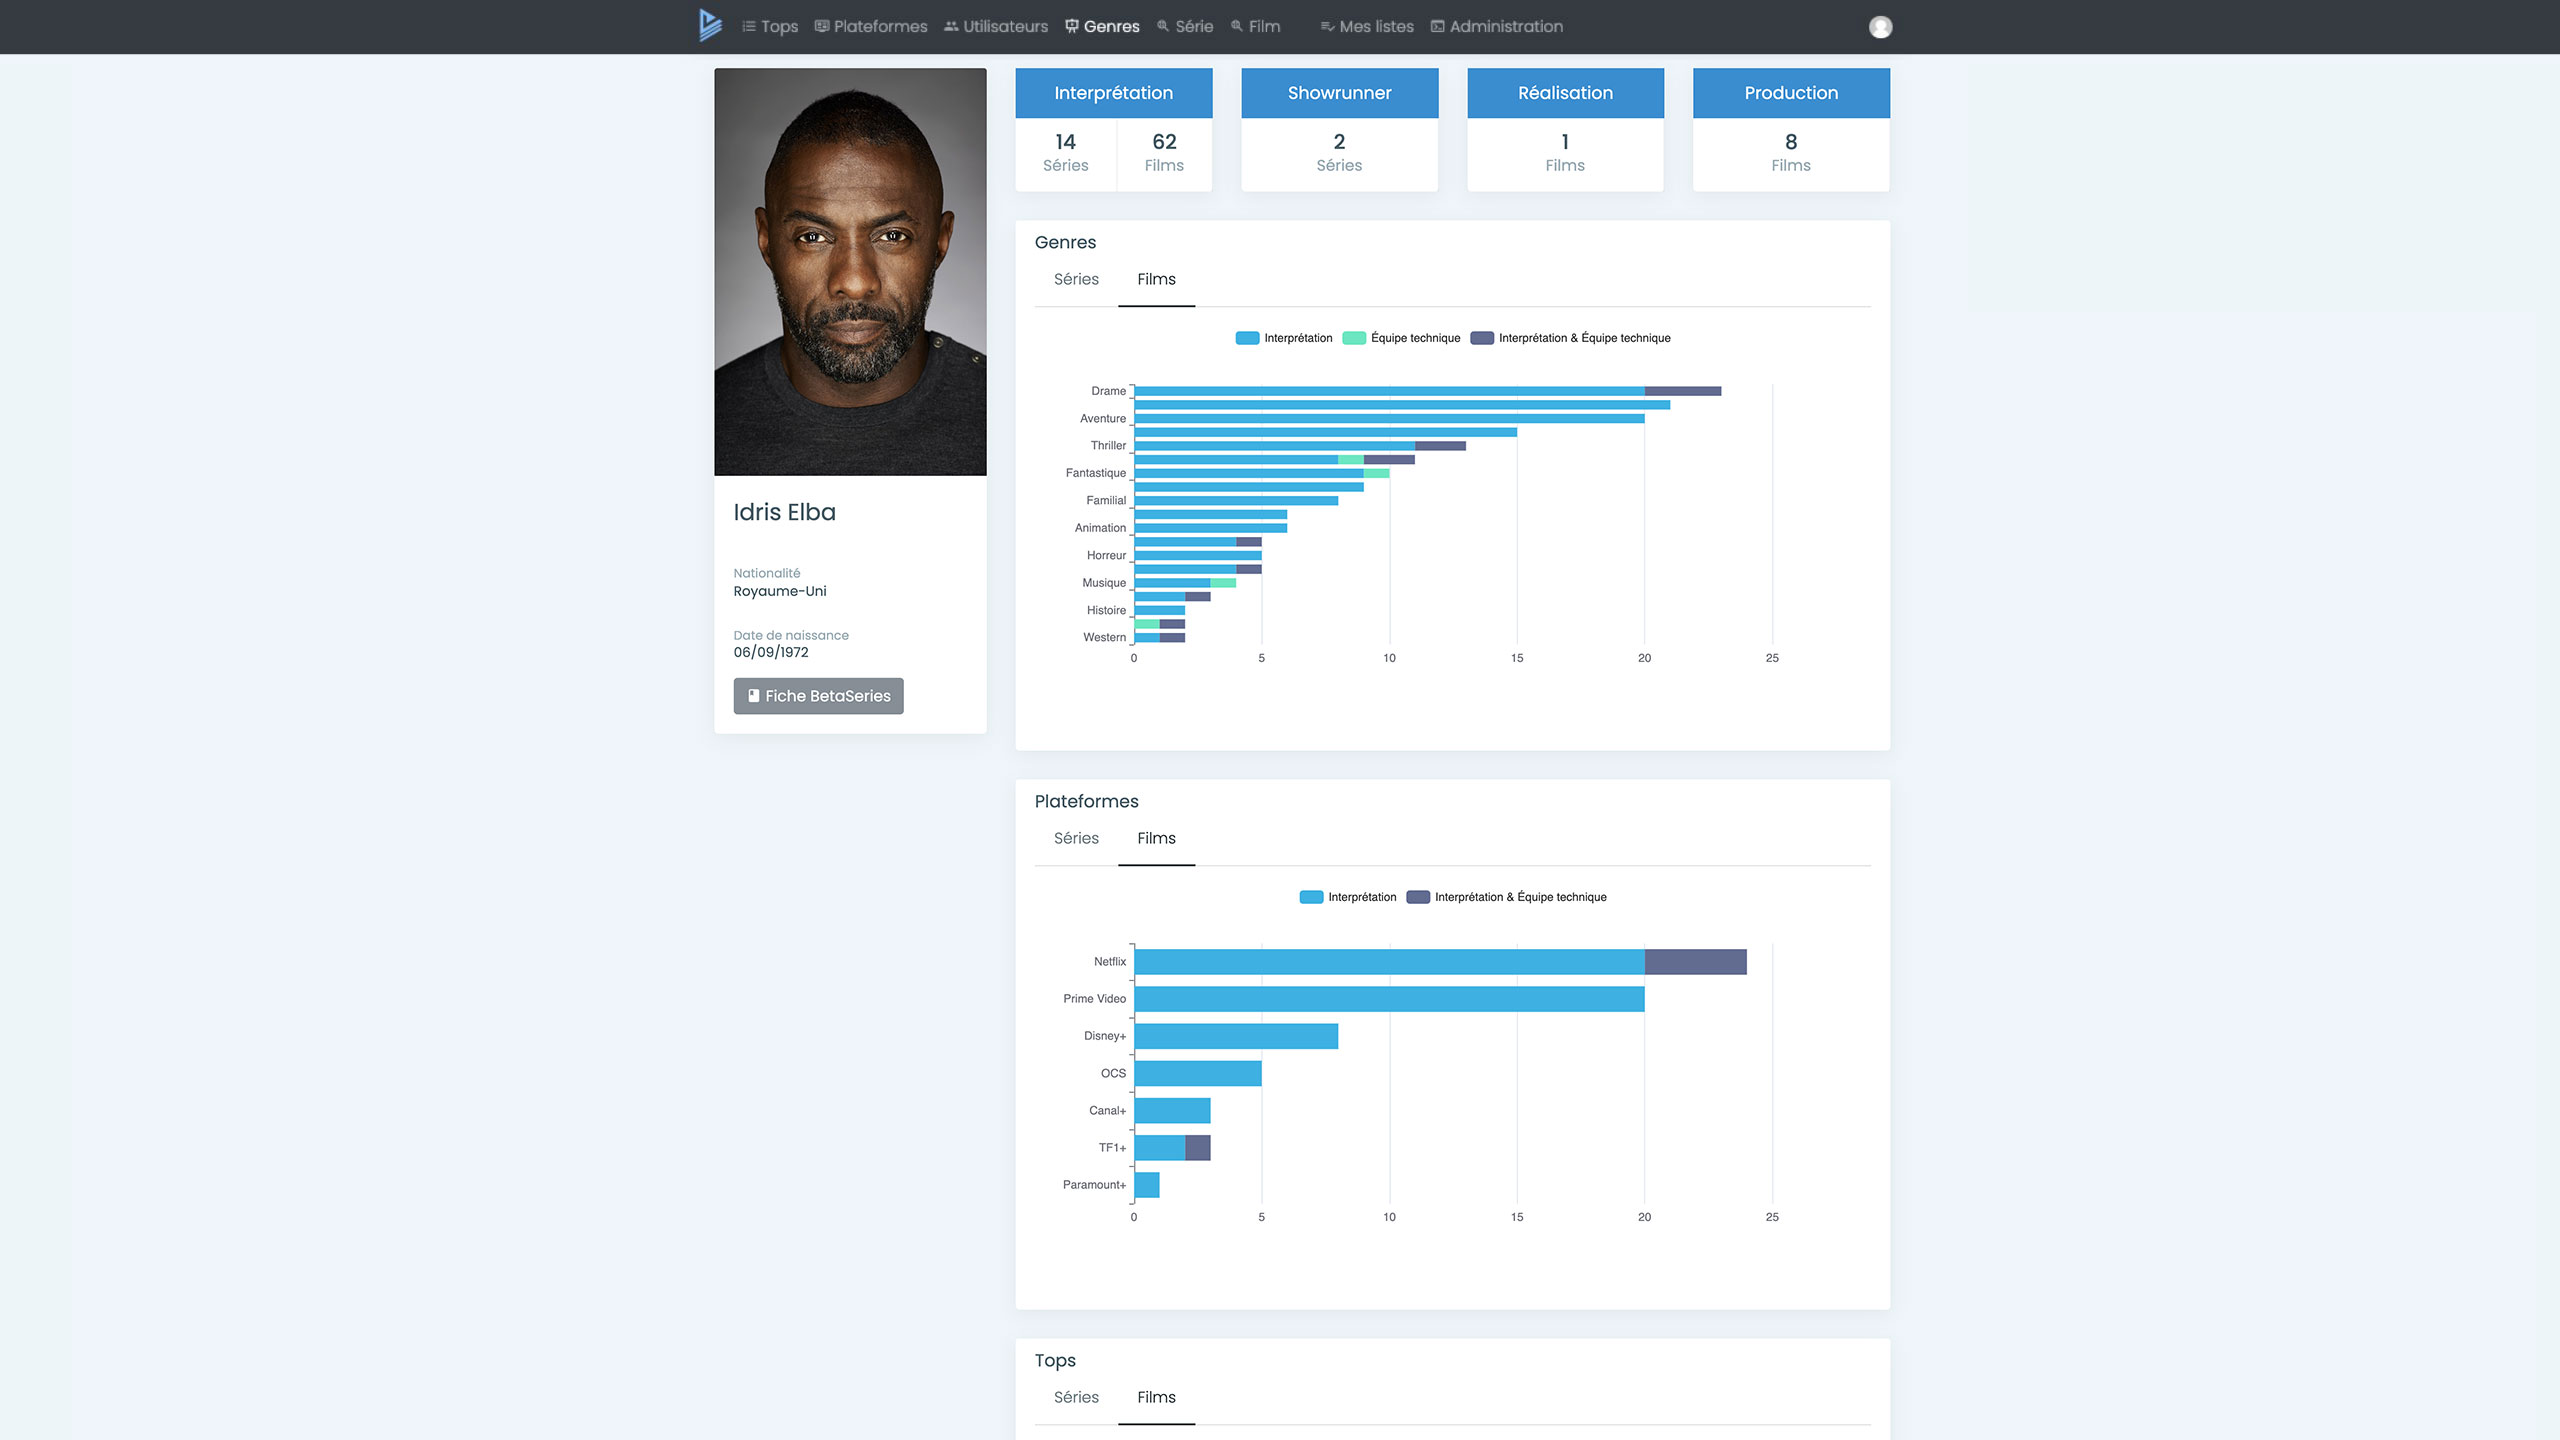This screenshot has width=2560, height=1440.
Task: Open Mes listes from navbar
Action: pyautogui.click(x=1367, y=27)
